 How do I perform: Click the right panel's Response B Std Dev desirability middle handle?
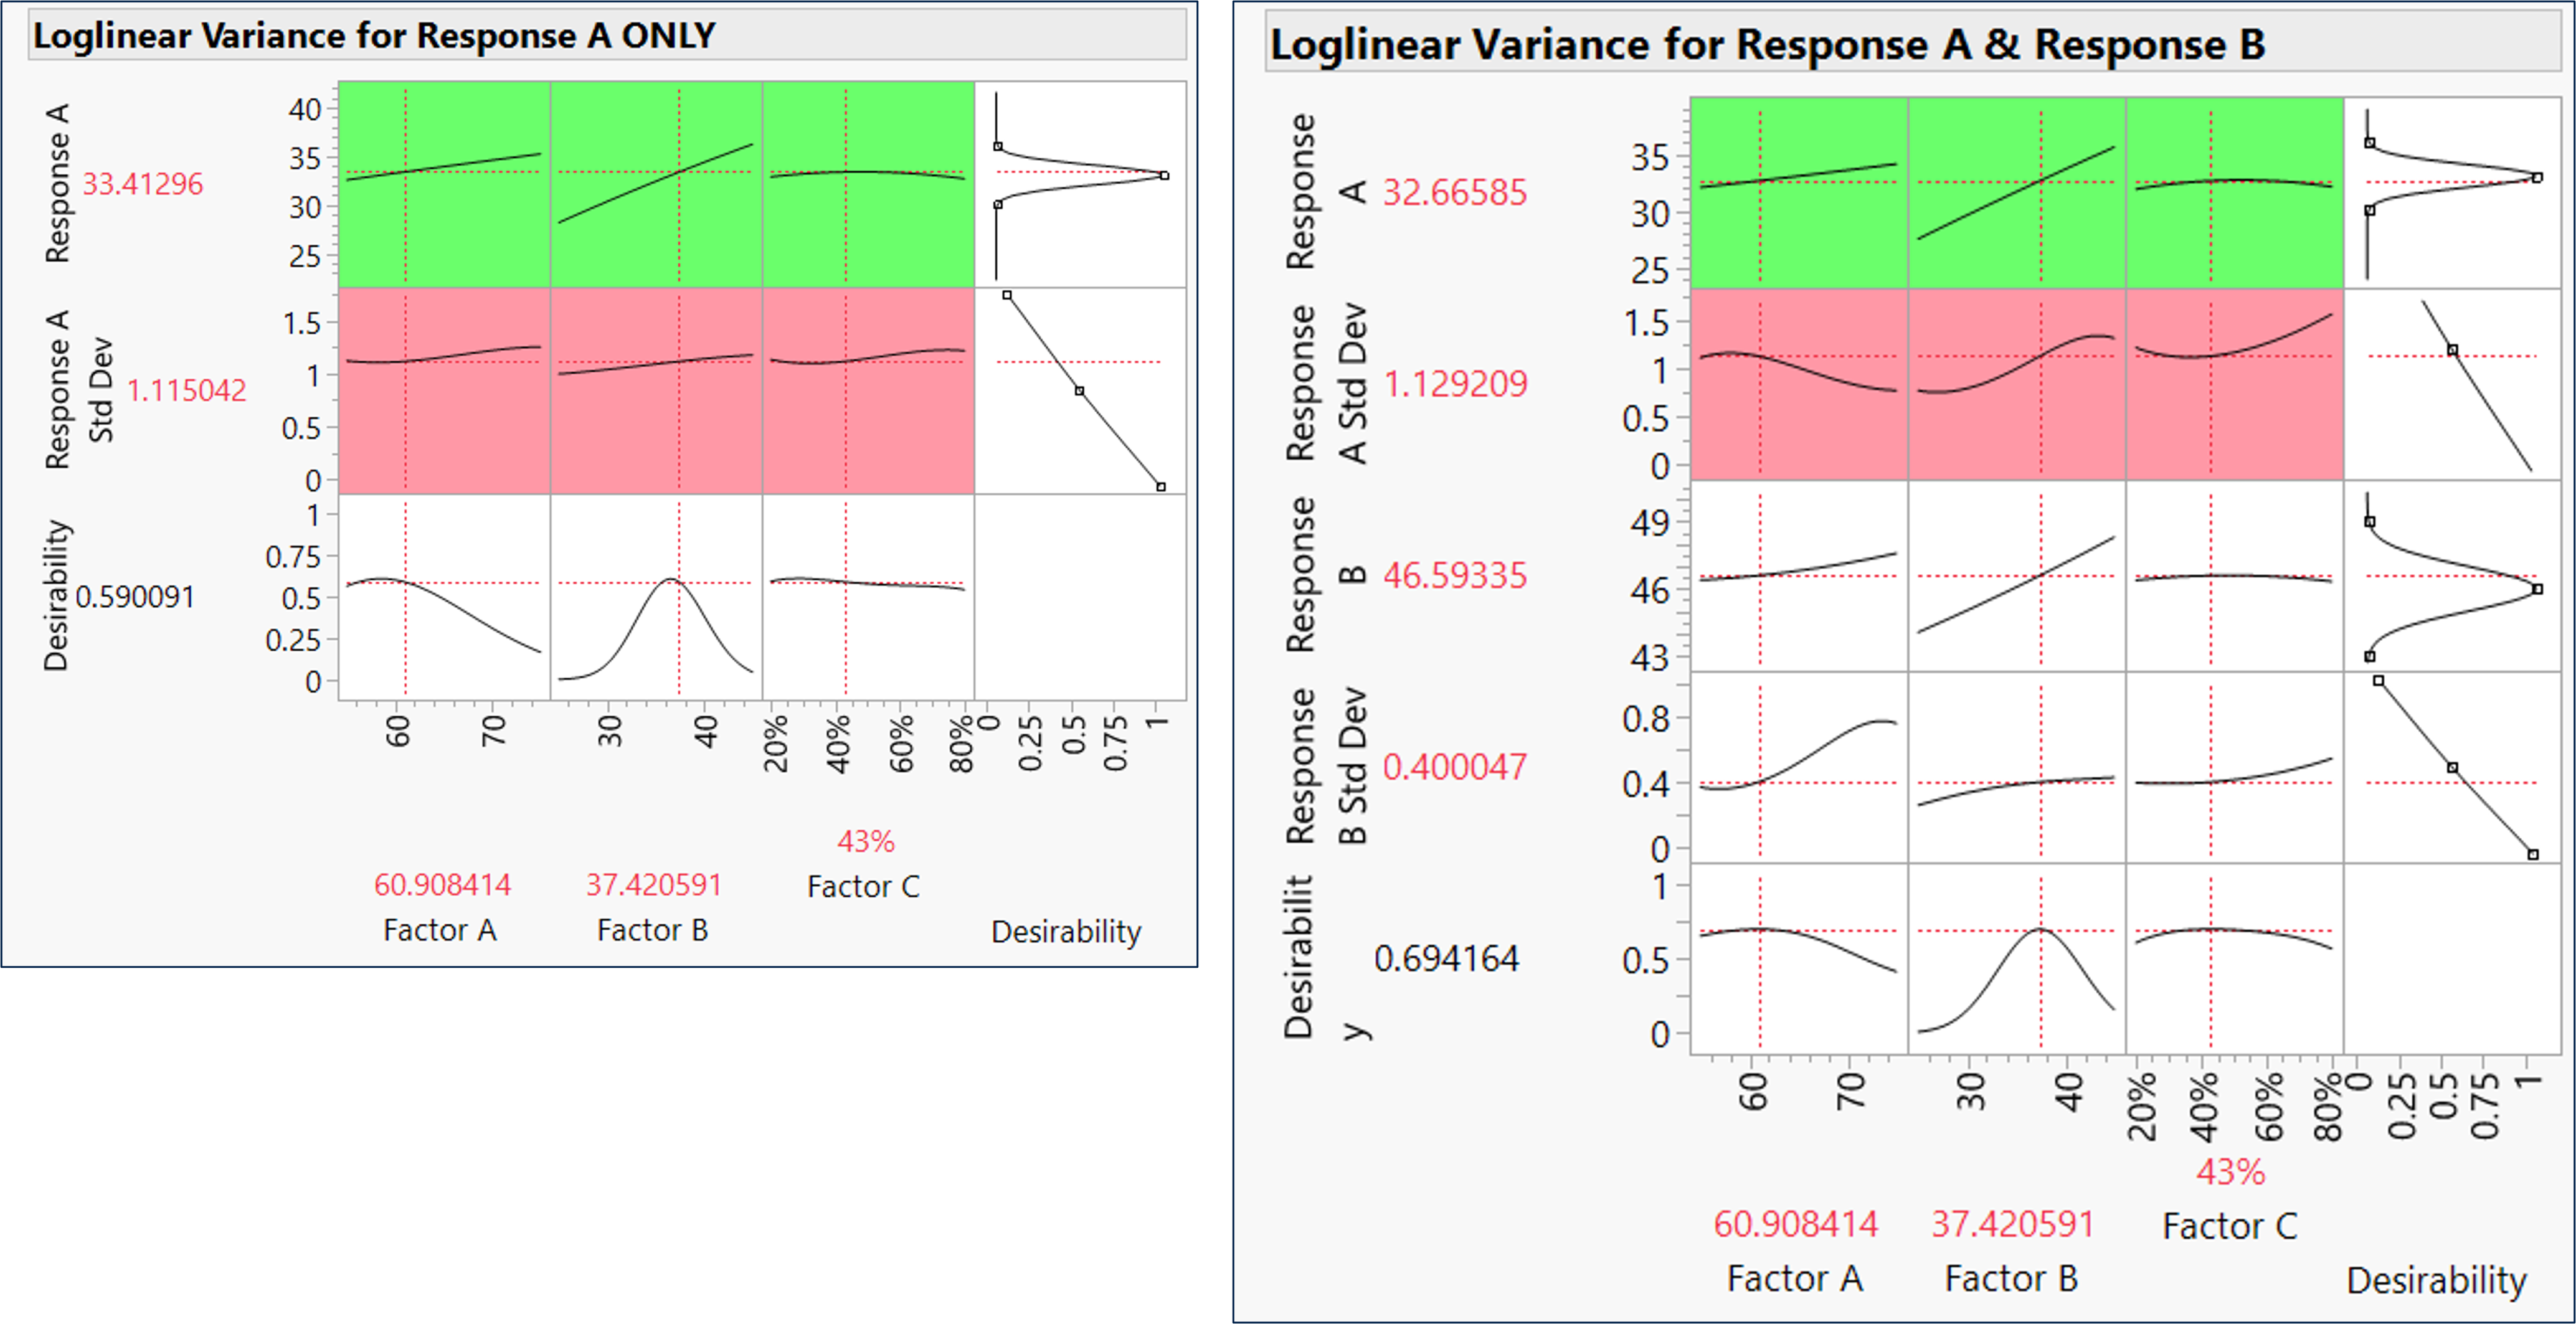2452,768
